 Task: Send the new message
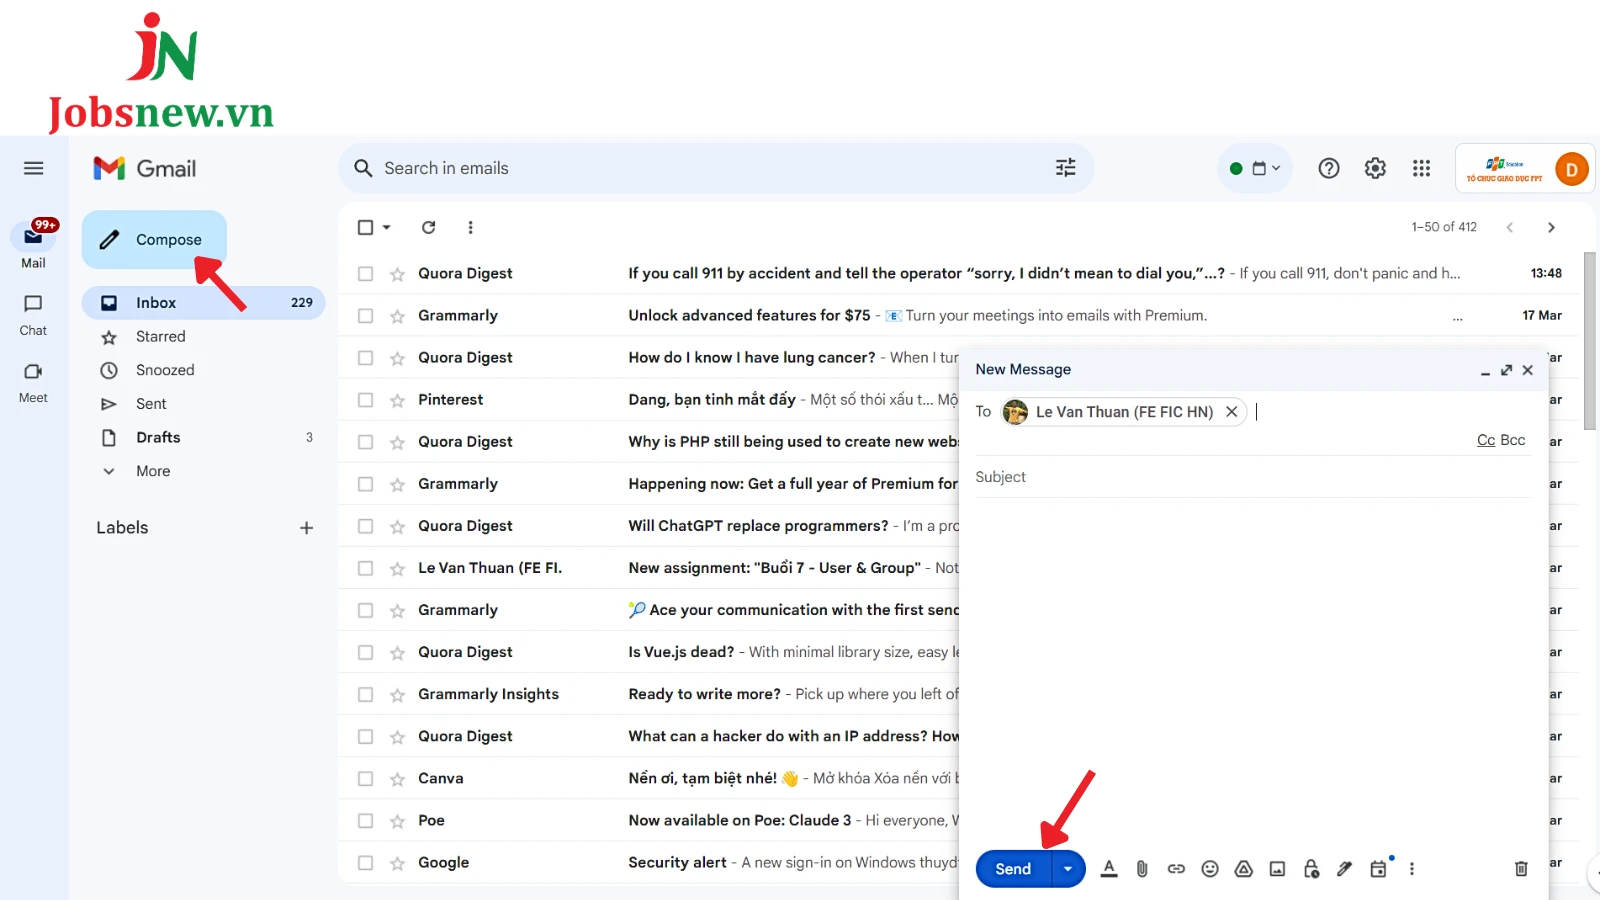pyautogui.click(x=1013, y=869)
